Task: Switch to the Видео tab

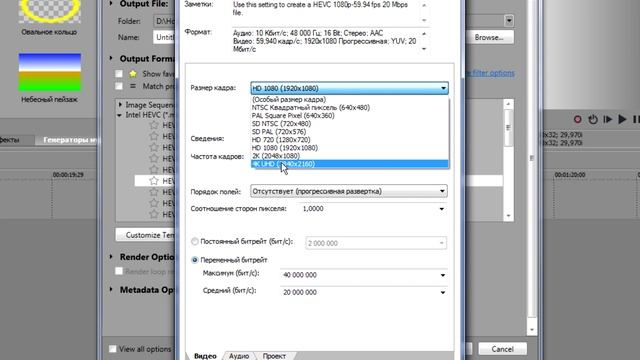Action: click(x=205, y=356)
